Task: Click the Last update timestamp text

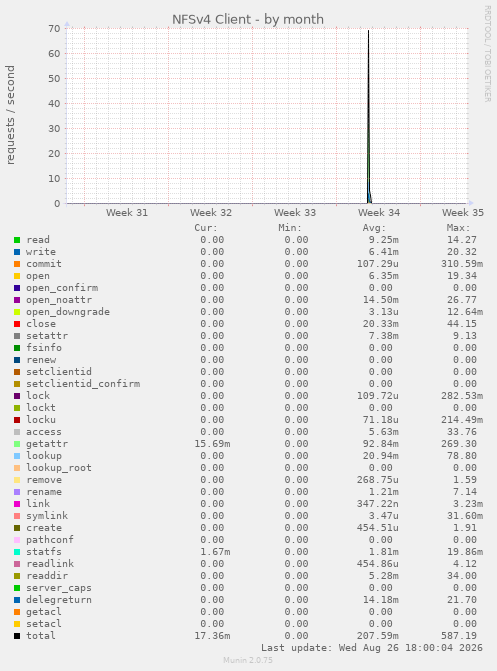Action: tap(372, 648)
